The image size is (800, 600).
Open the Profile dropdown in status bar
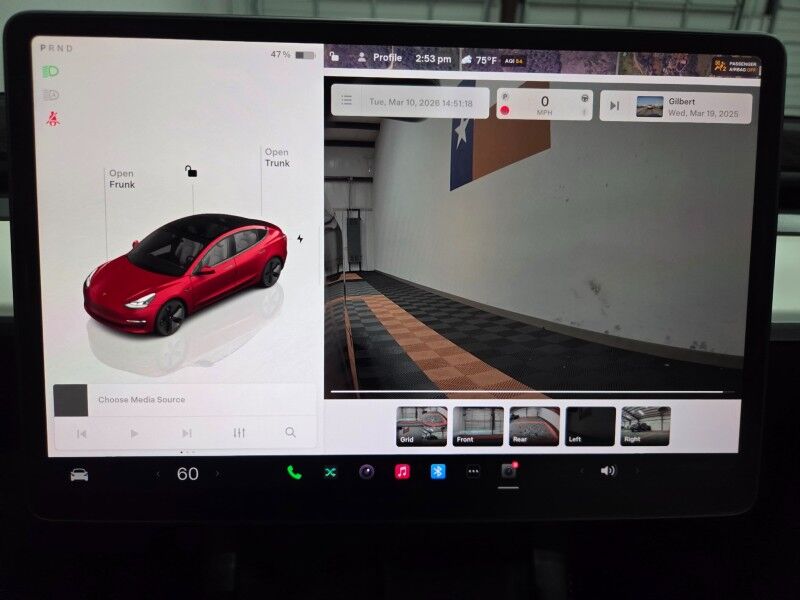coord(379,58)
